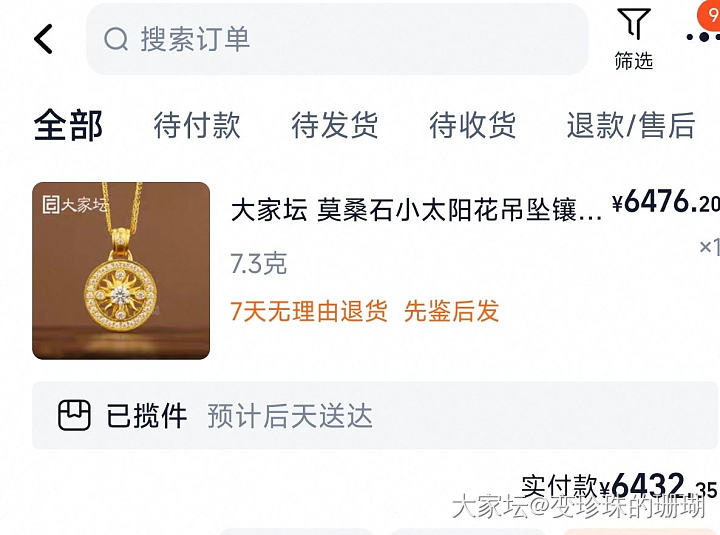The image size is (720, 535).
Task: Tap the 7天无理由退货 label
Action: (309, 311)
